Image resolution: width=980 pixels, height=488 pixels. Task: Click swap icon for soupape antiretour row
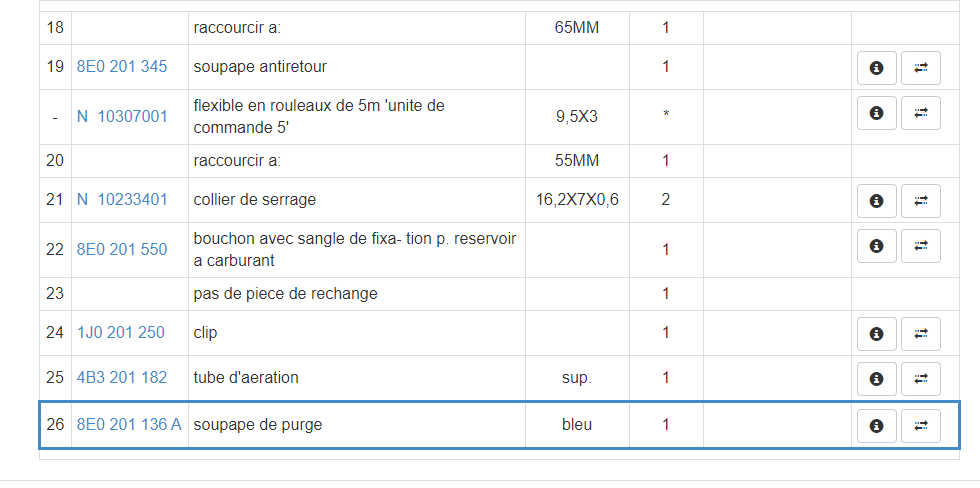pos(921,68)
